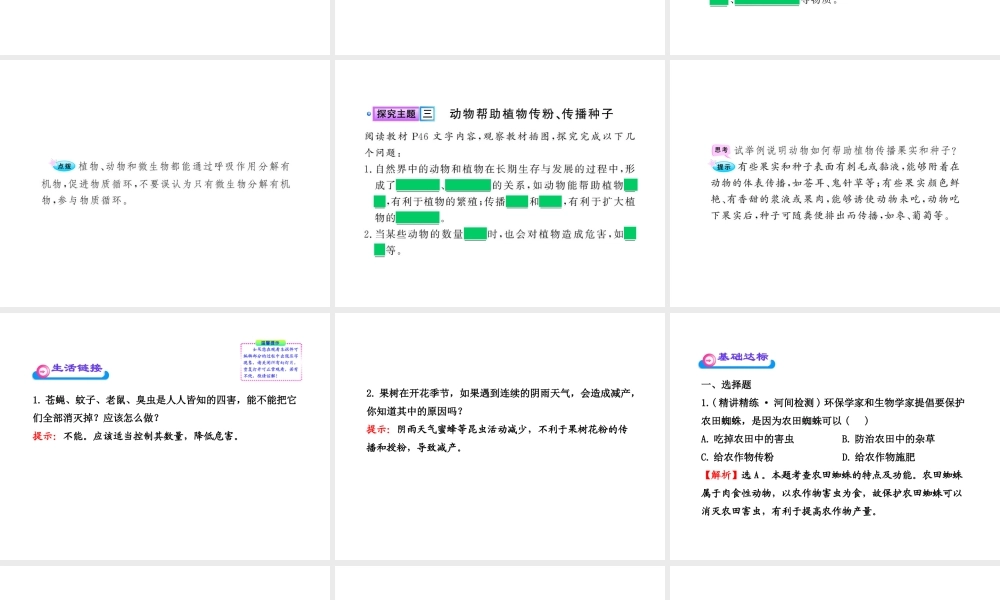Click the line 阅读教材 P46 文字内容
The width and height of the screenshot is (1000, 600).
pos(500,136)
